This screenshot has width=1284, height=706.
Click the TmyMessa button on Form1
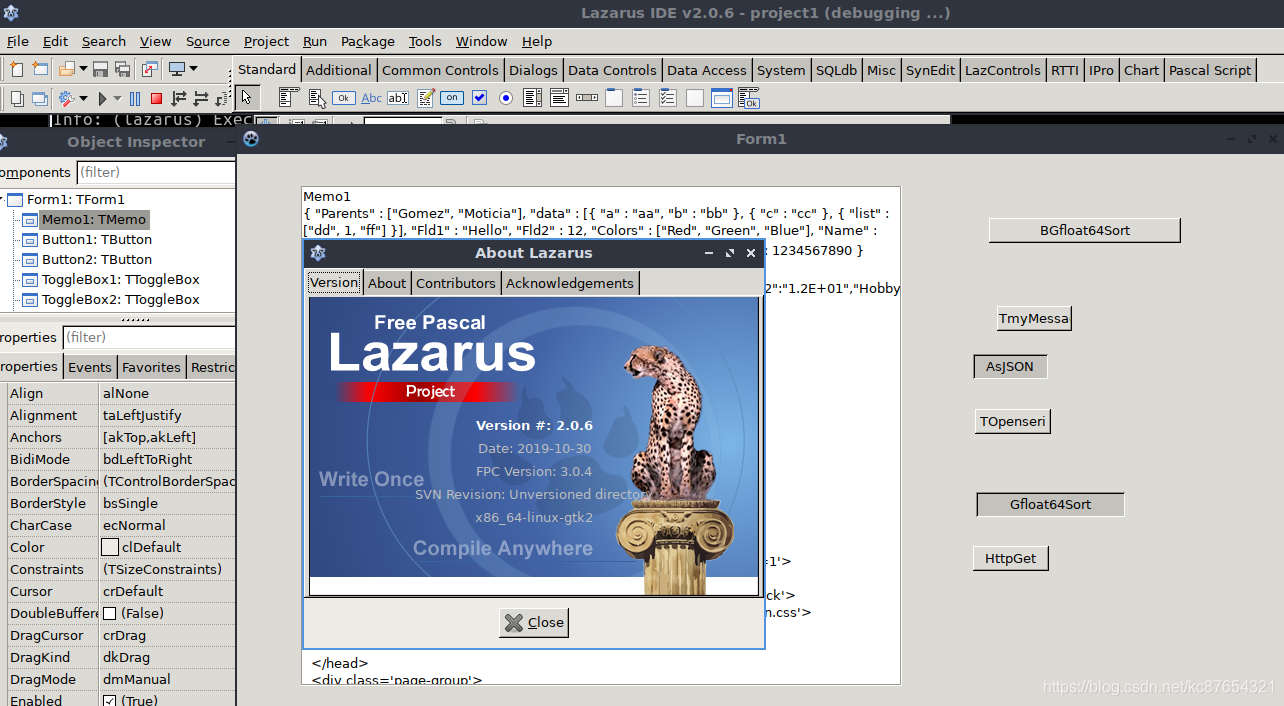(1034, 319)
